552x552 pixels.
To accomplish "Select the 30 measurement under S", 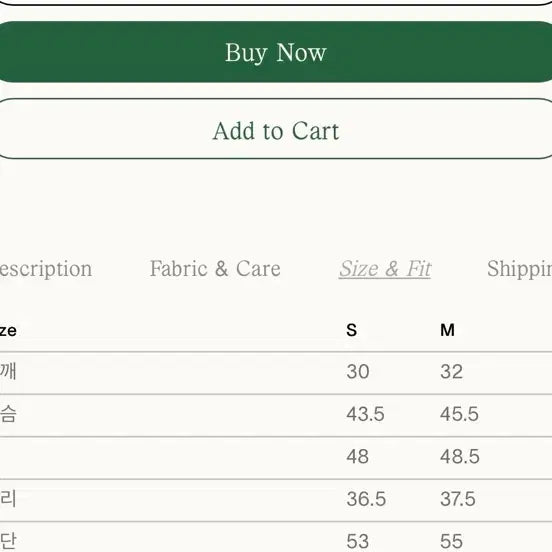I will click(358, 372).
